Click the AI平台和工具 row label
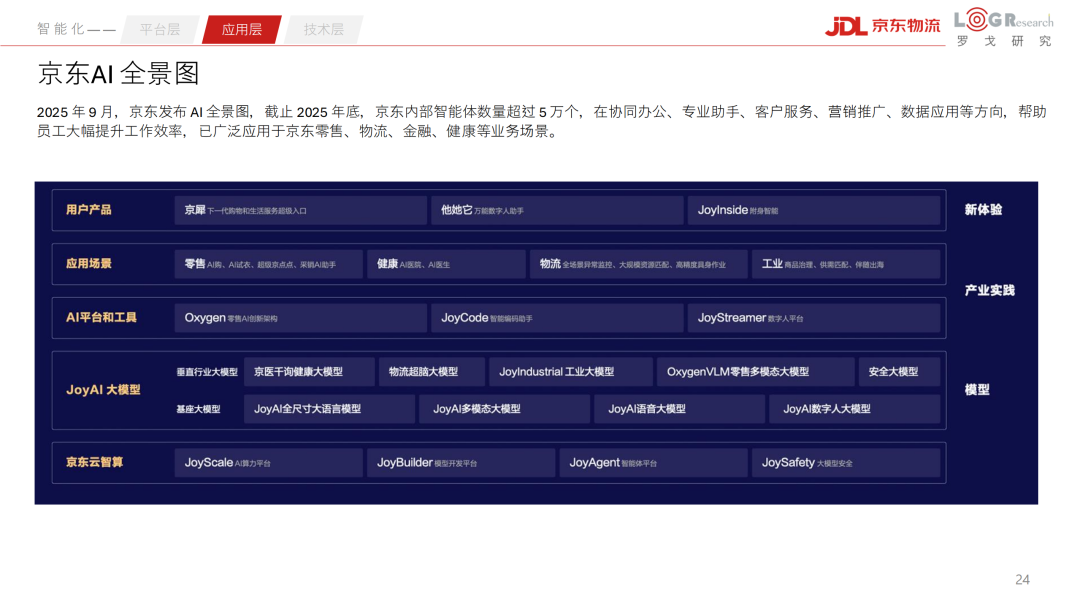Screen dimensions: 1080x608 tap(101, 317)
